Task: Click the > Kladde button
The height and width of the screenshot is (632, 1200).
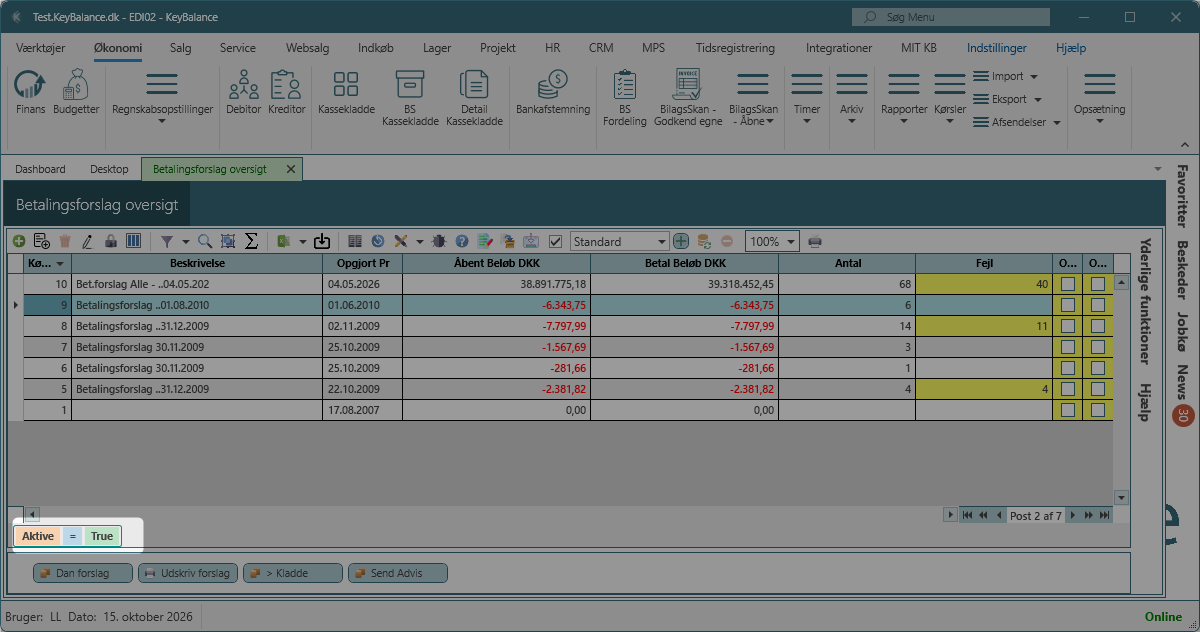Action: coord(292,573)
